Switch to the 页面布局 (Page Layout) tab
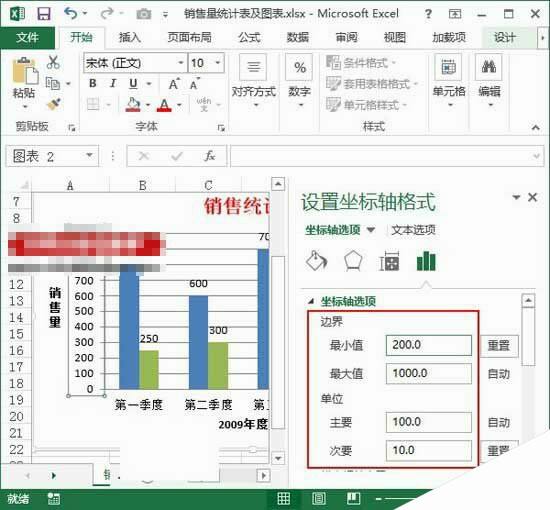The height and width of the screenshot is (510, 550). coord(189,37)
